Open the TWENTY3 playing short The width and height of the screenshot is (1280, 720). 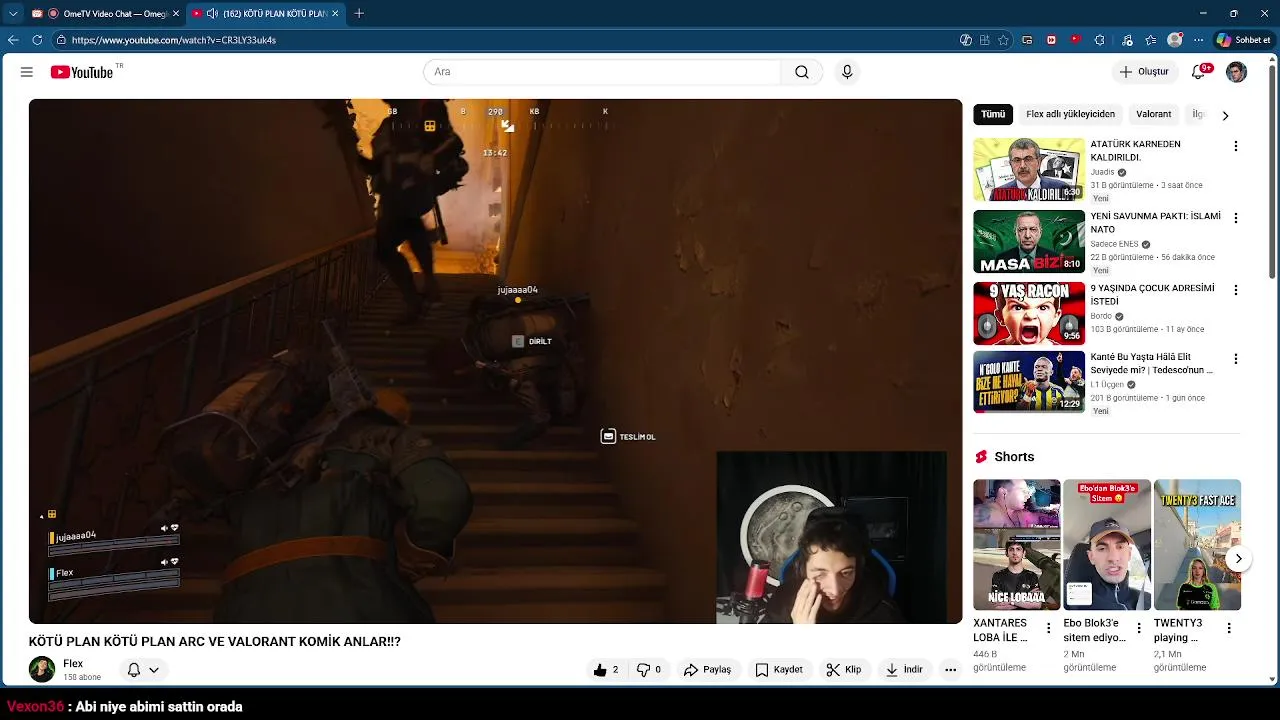click(x=1197, y=545)
